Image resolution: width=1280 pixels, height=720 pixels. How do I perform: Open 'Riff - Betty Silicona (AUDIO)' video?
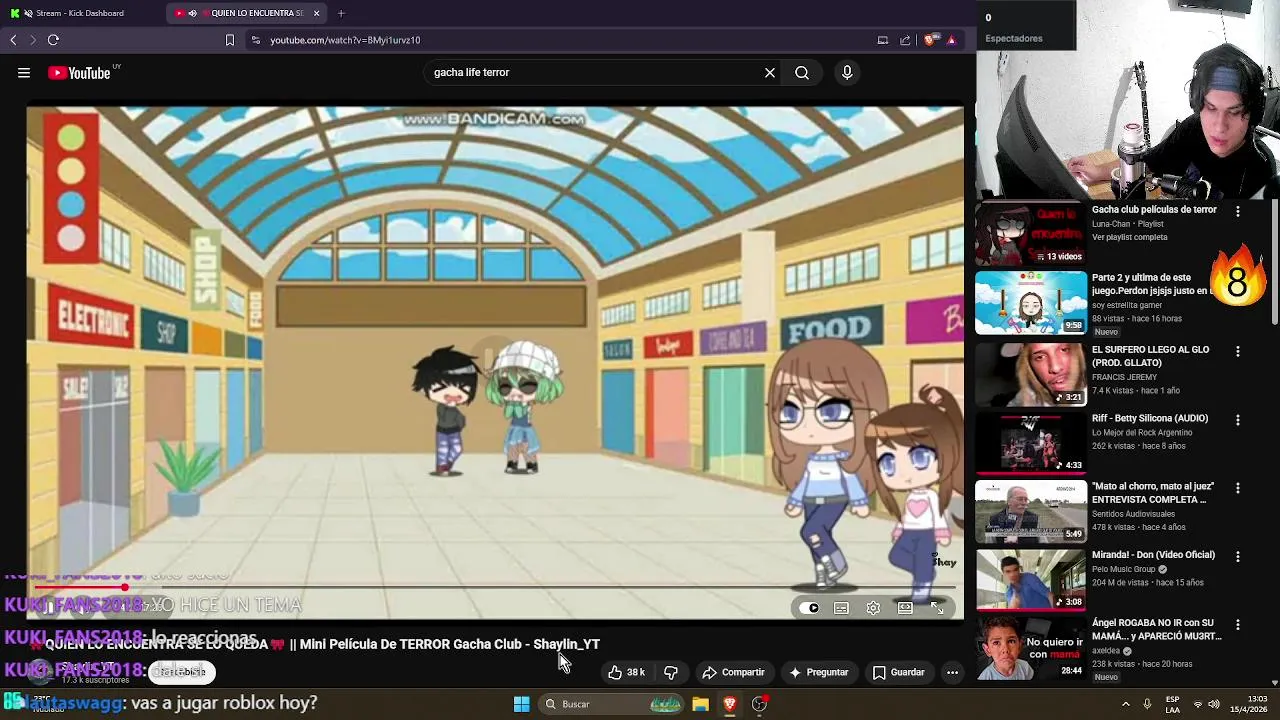coord(1150,418)
